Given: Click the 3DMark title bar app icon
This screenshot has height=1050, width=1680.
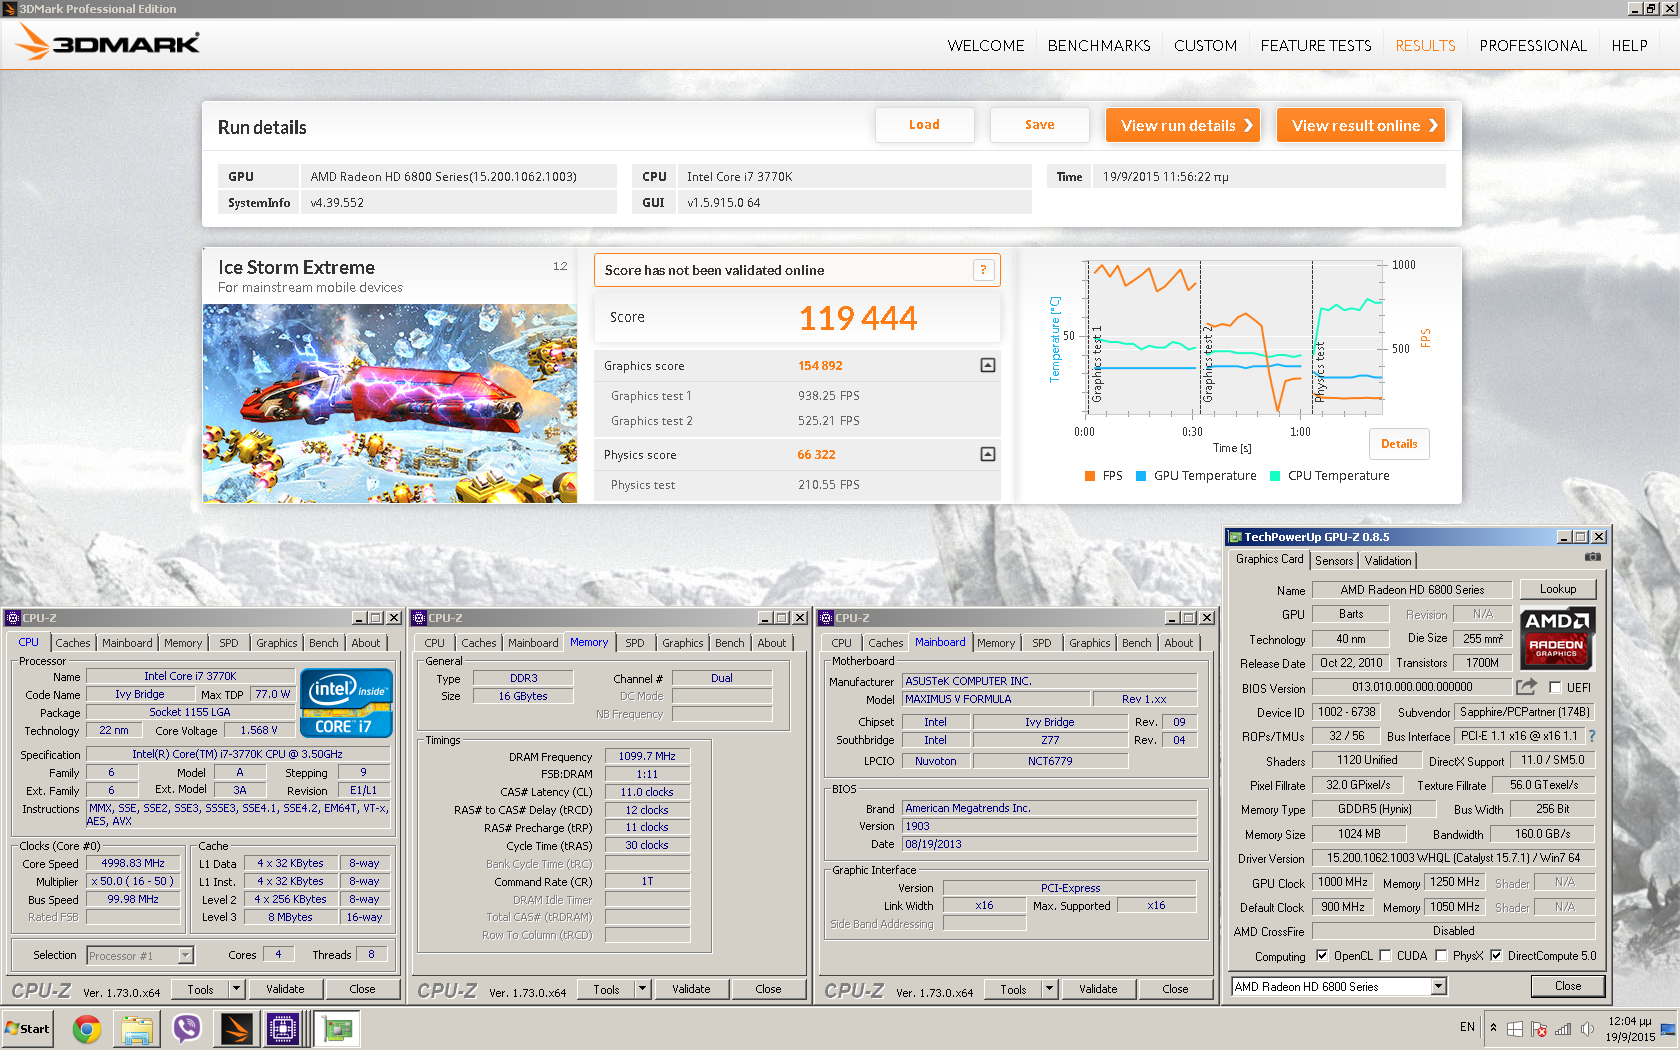Looking at the screenshot, I should click(9, 9).
